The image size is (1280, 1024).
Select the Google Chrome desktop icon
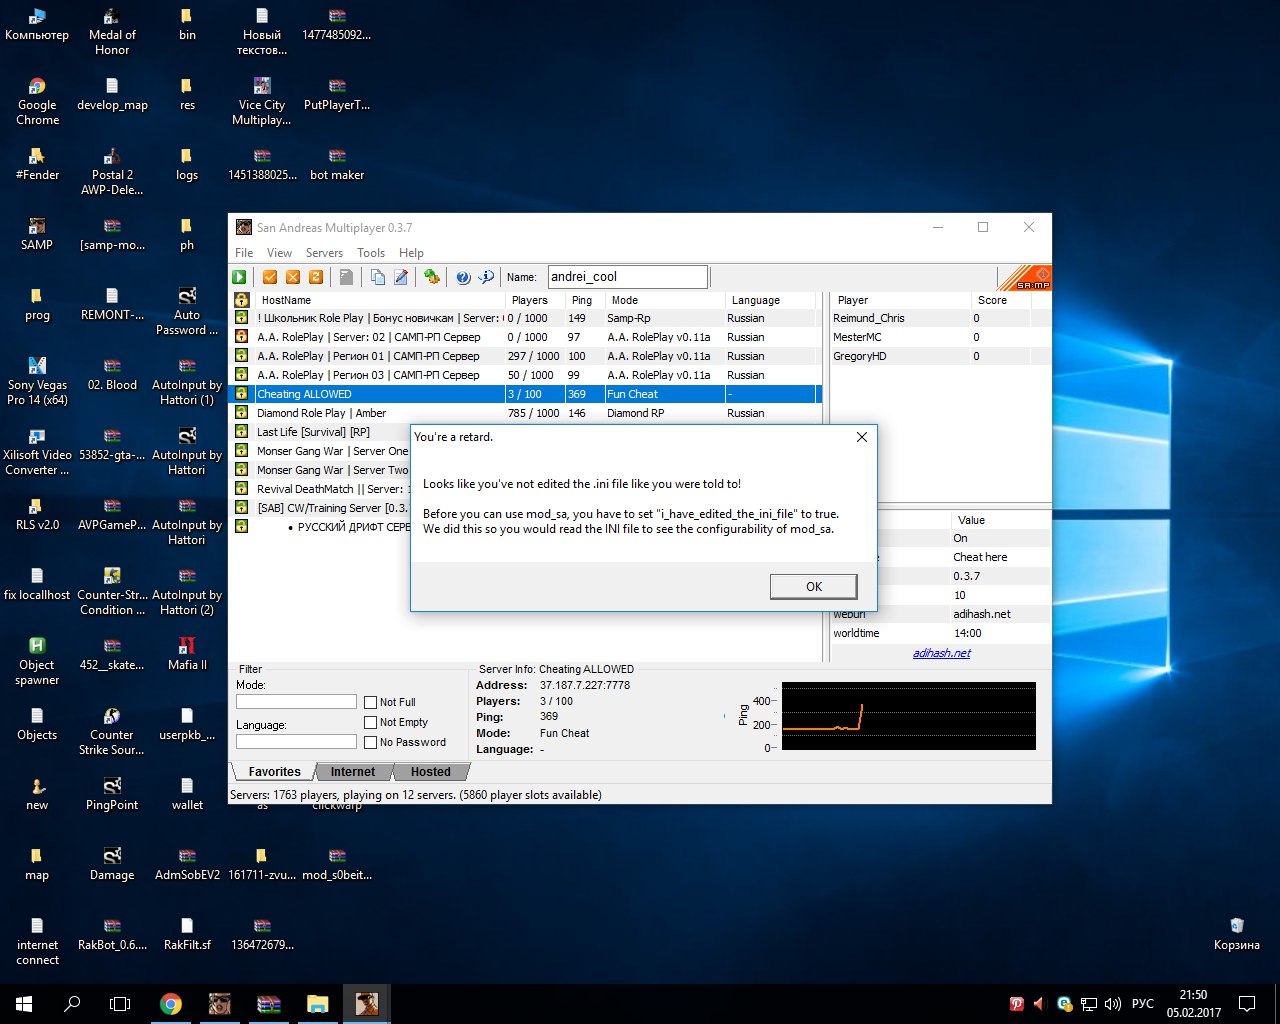coord(37,102)
